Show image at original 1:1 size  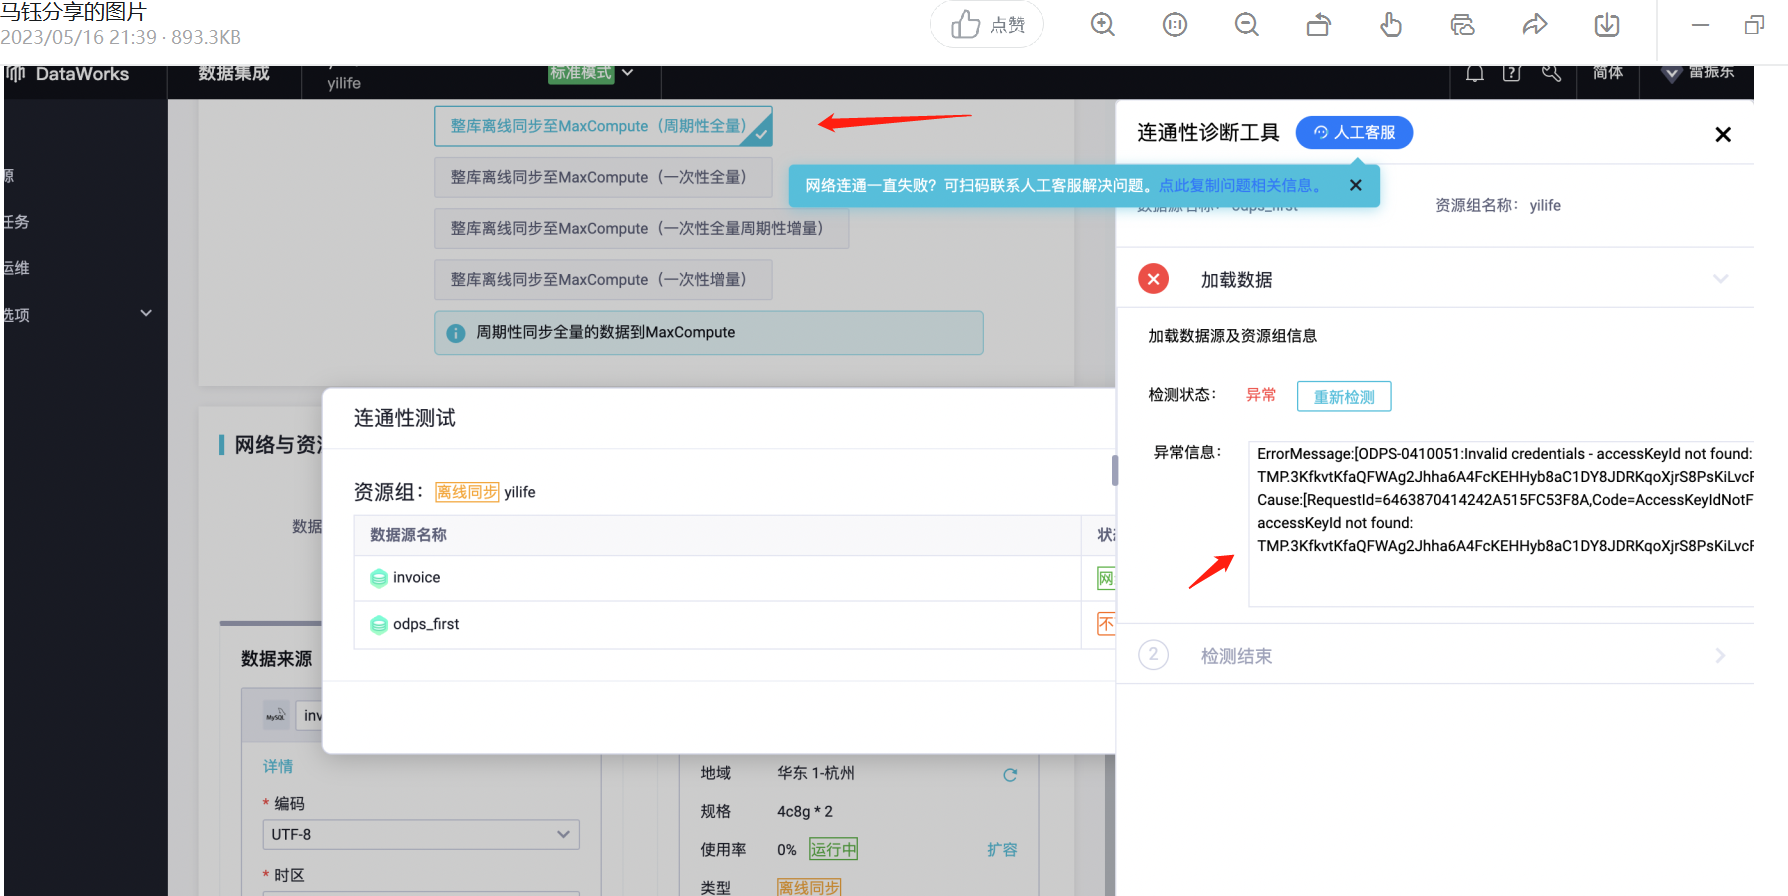(x=1175, y=24)
